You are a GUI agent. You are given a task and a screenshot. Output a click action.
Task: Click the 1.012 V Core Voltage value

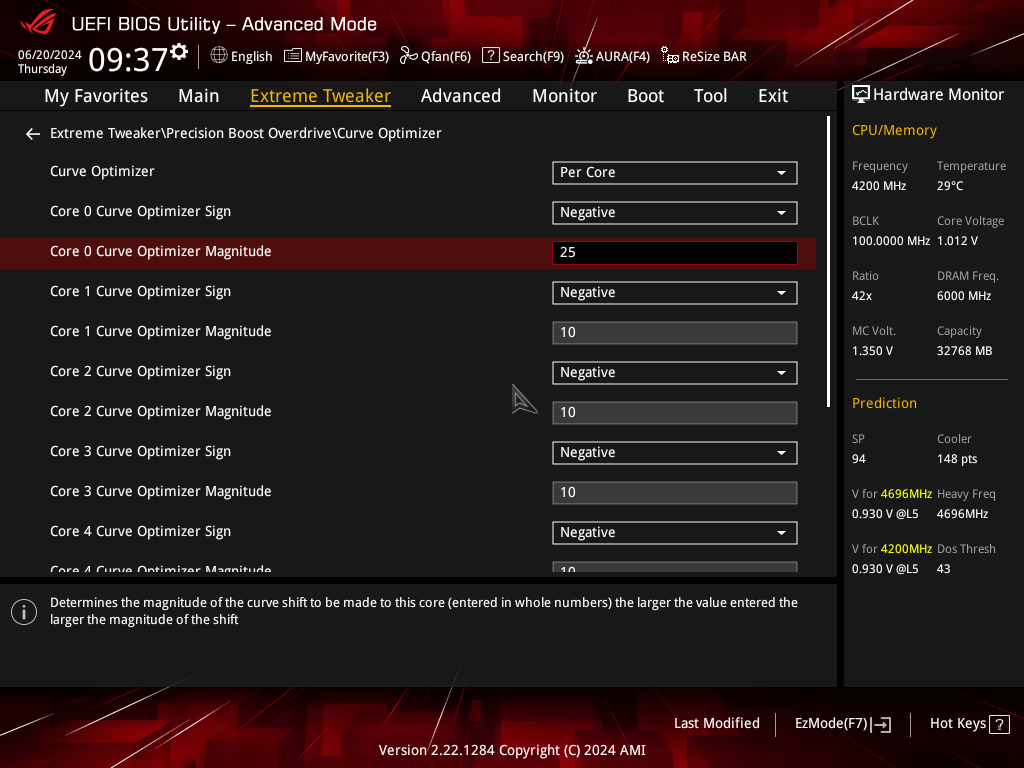[957, 241]
